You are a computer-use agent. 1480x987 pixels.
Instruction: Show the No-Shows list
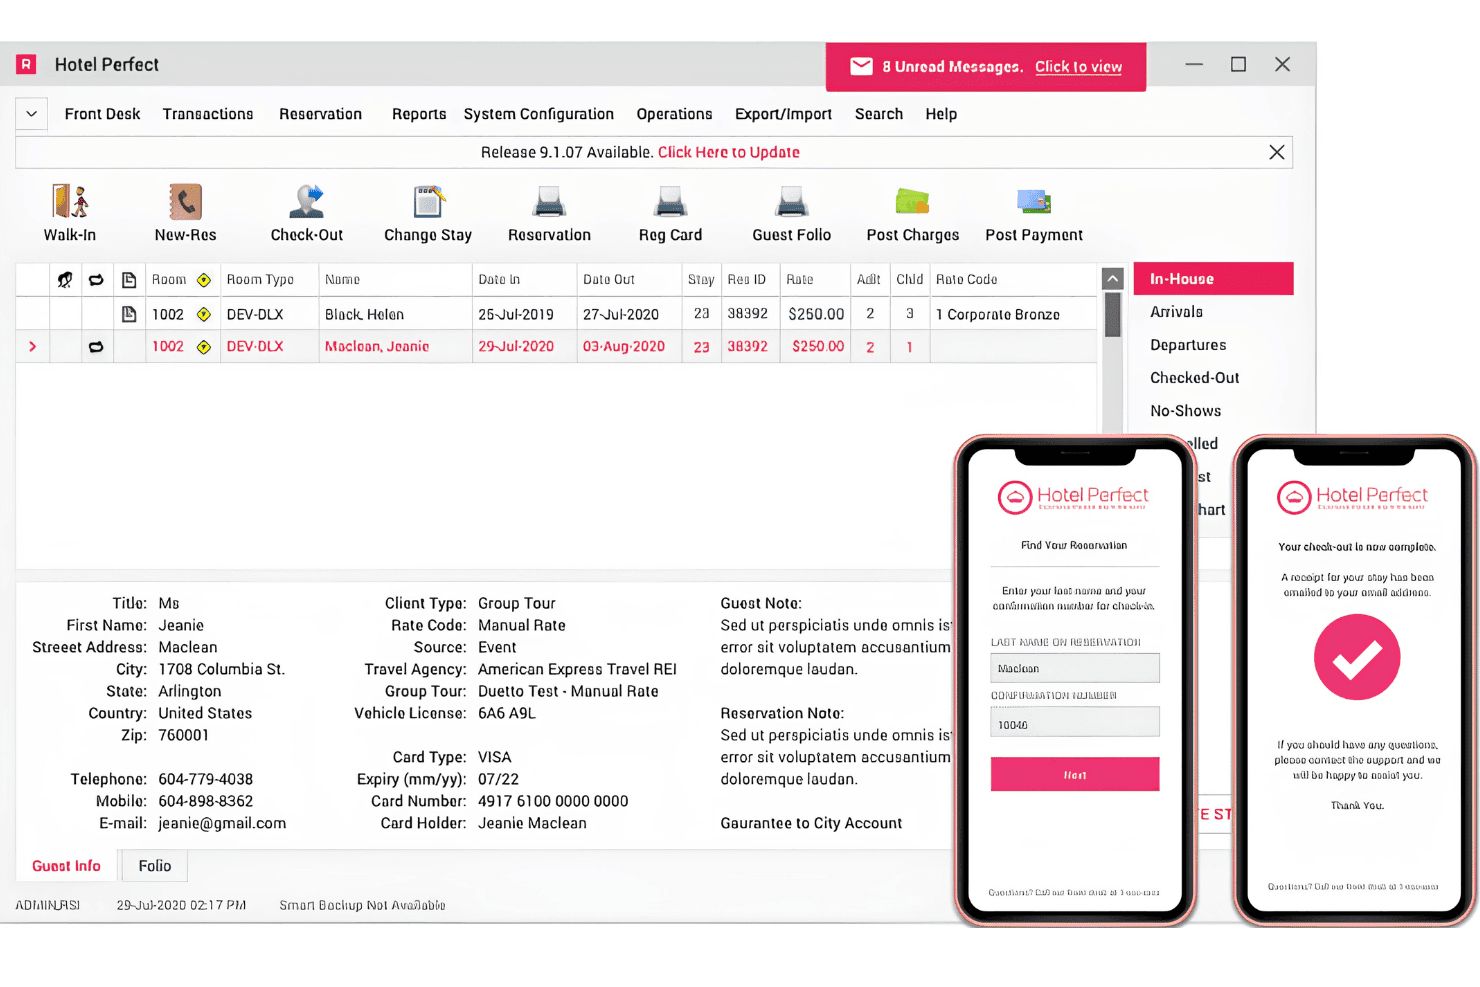[1186, 411]
